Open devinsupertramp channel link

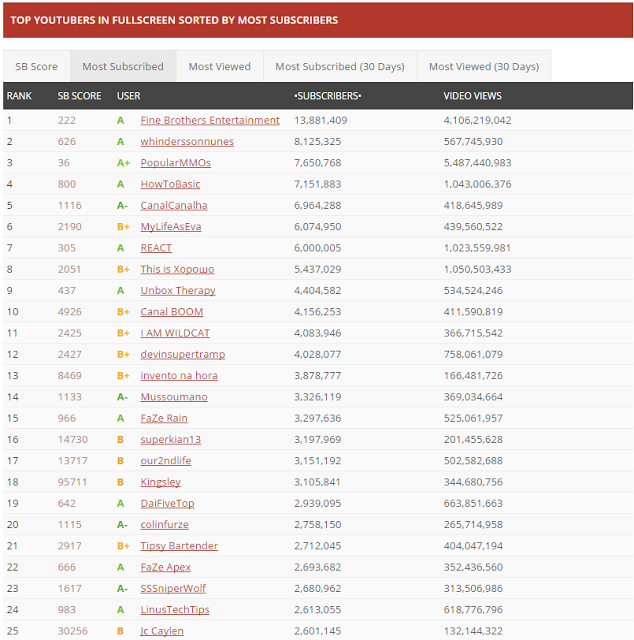(x=182, y=354)
